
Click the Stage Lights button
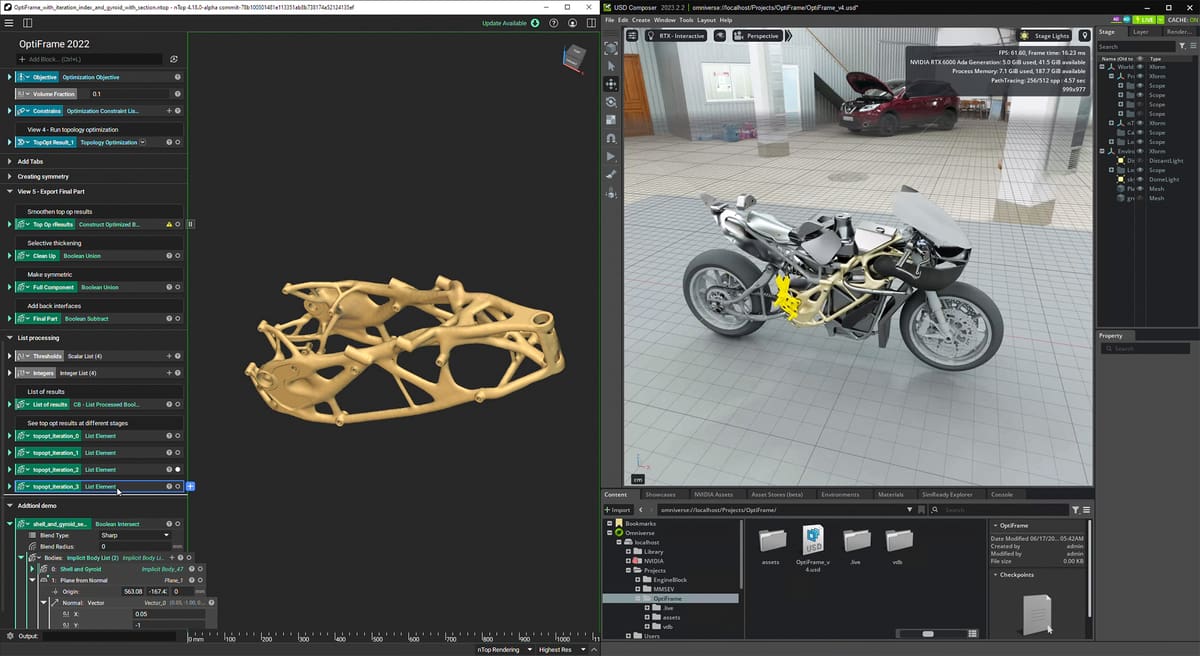point(1044,35)
